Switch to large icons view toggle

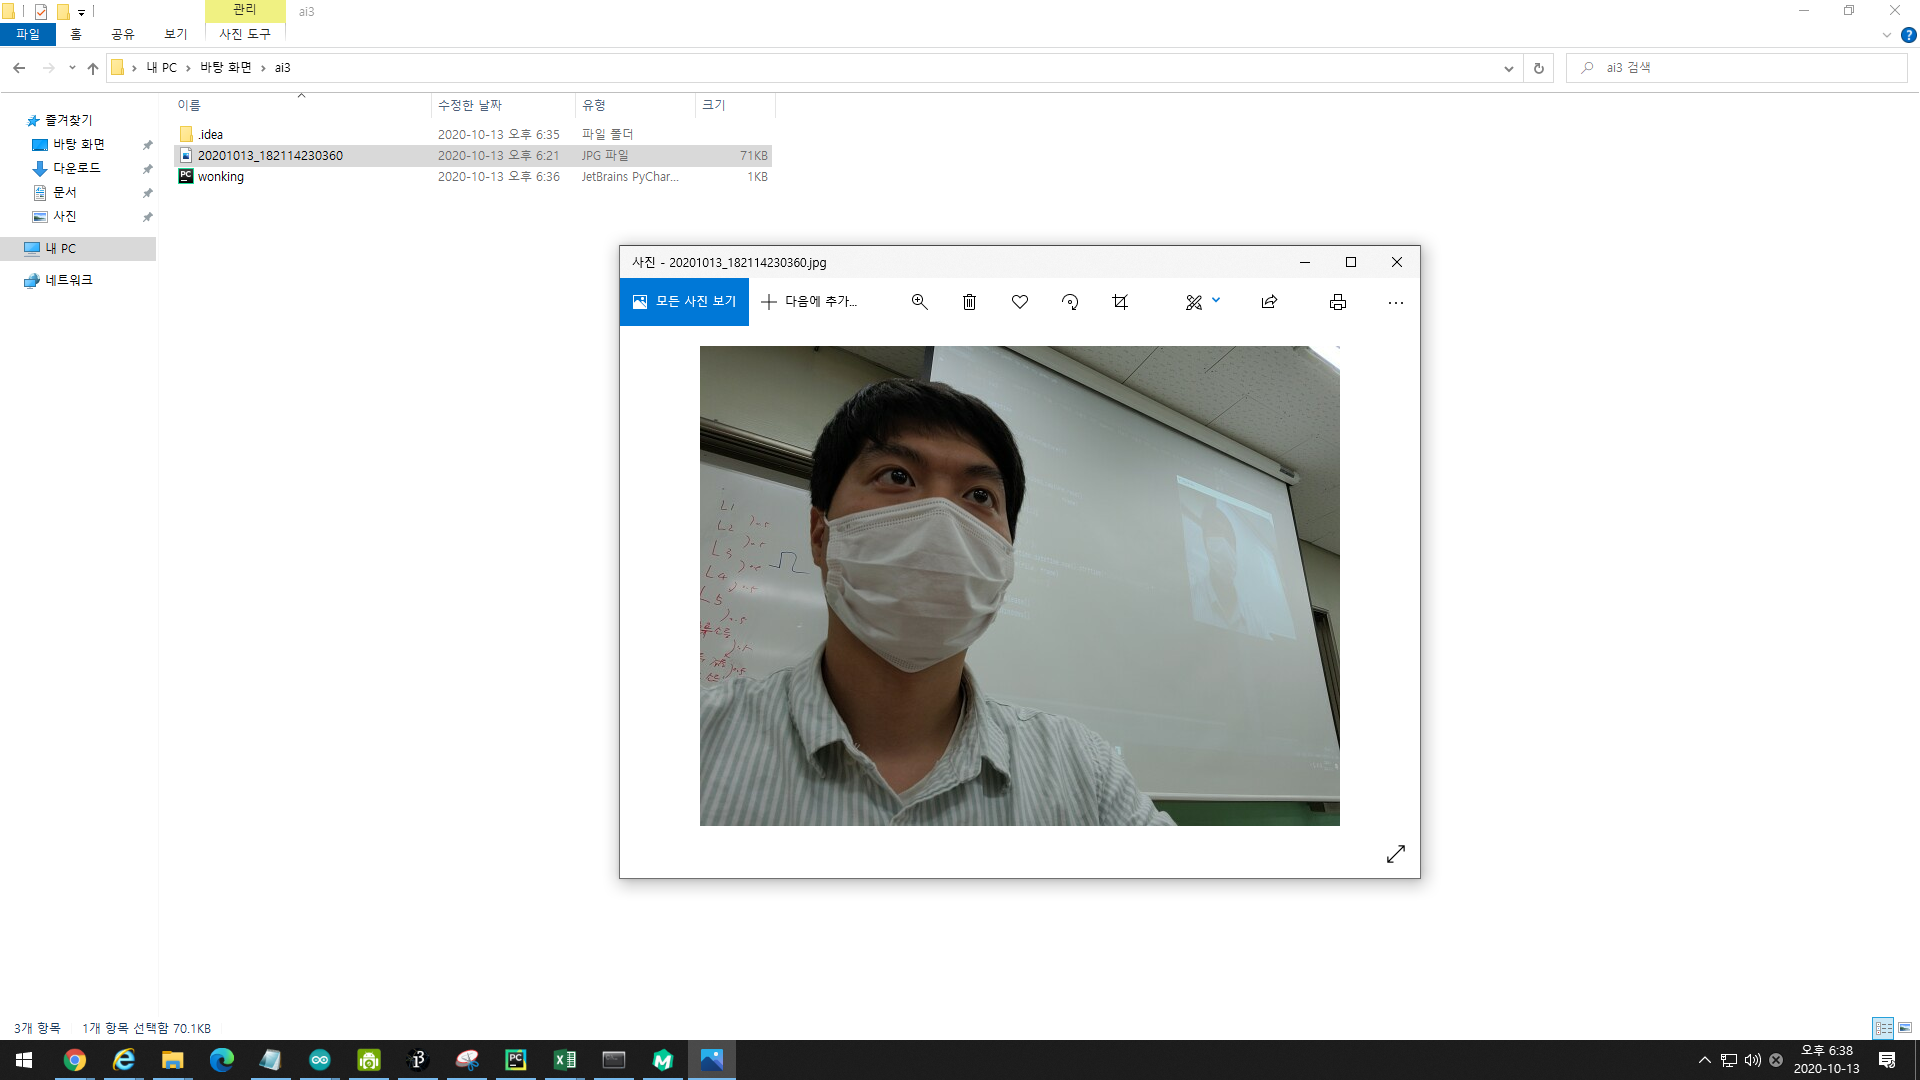click(1905, 1028)
